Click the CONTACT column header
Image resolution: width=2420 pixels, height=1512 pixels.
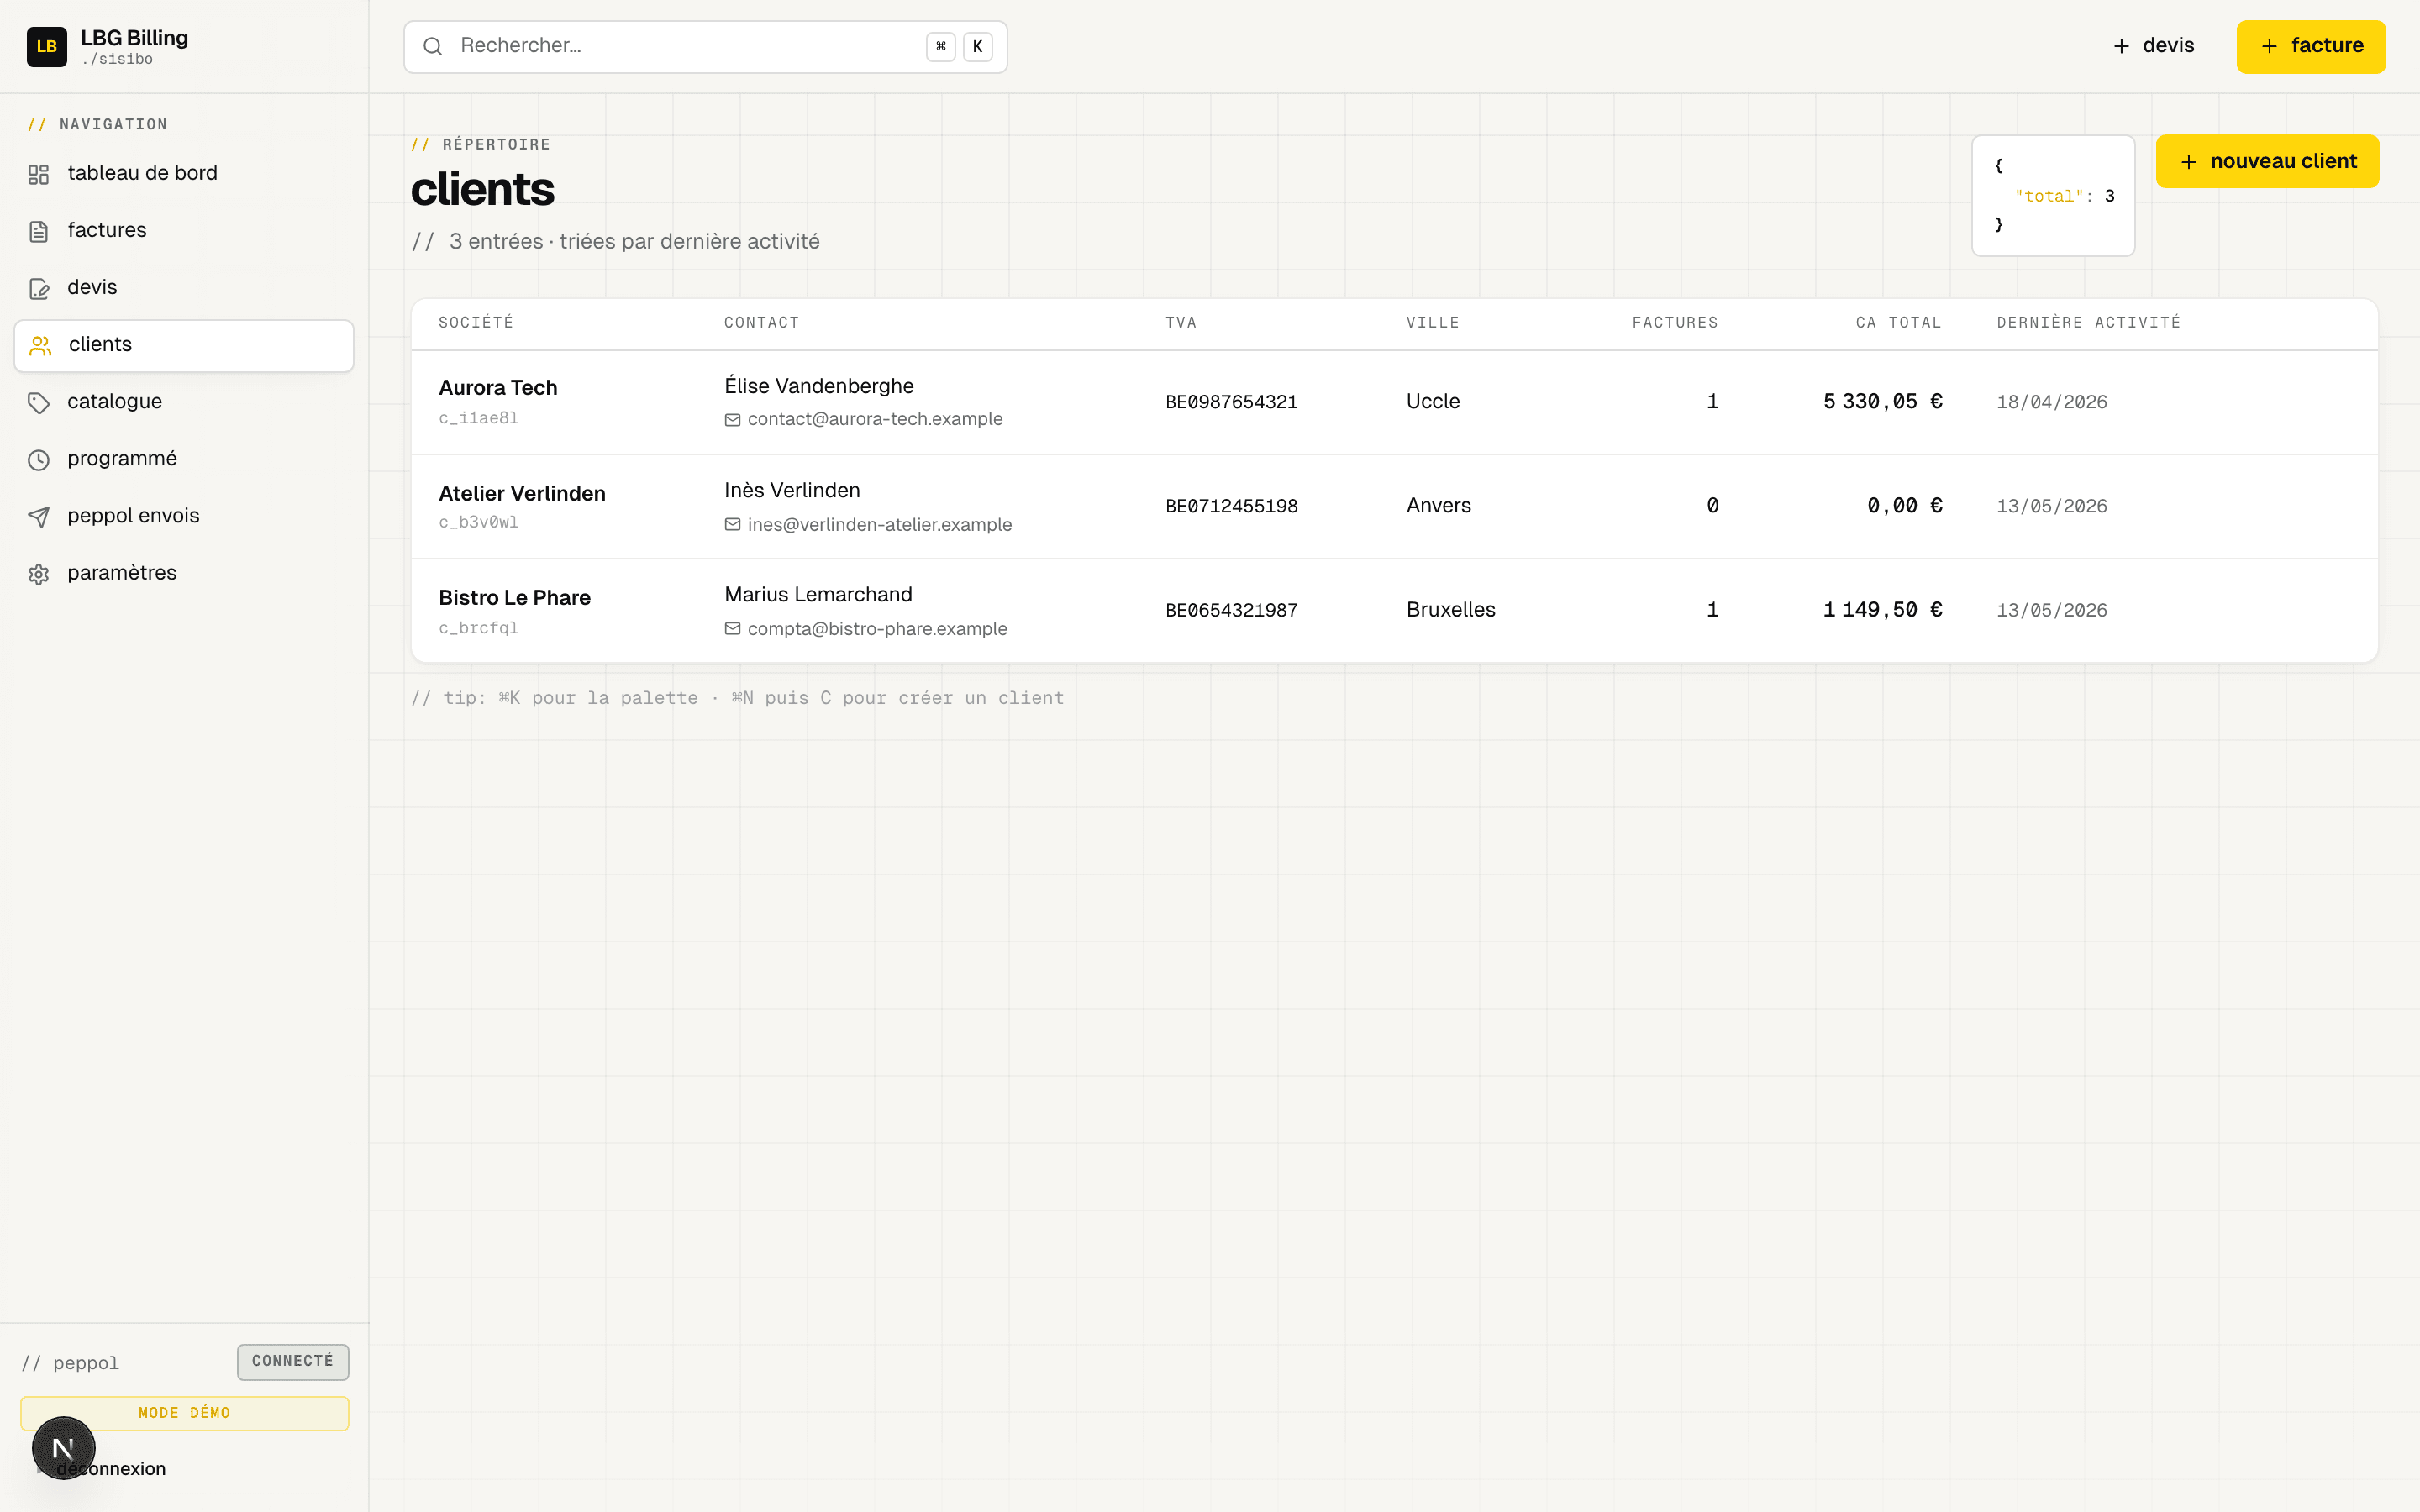(762, 322)
